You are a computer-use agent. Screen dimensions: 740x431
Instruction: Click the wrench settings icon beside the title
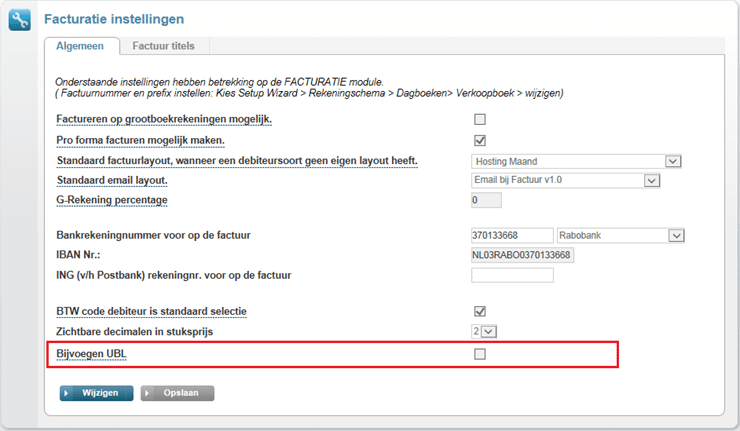click(x=19, y=20)
